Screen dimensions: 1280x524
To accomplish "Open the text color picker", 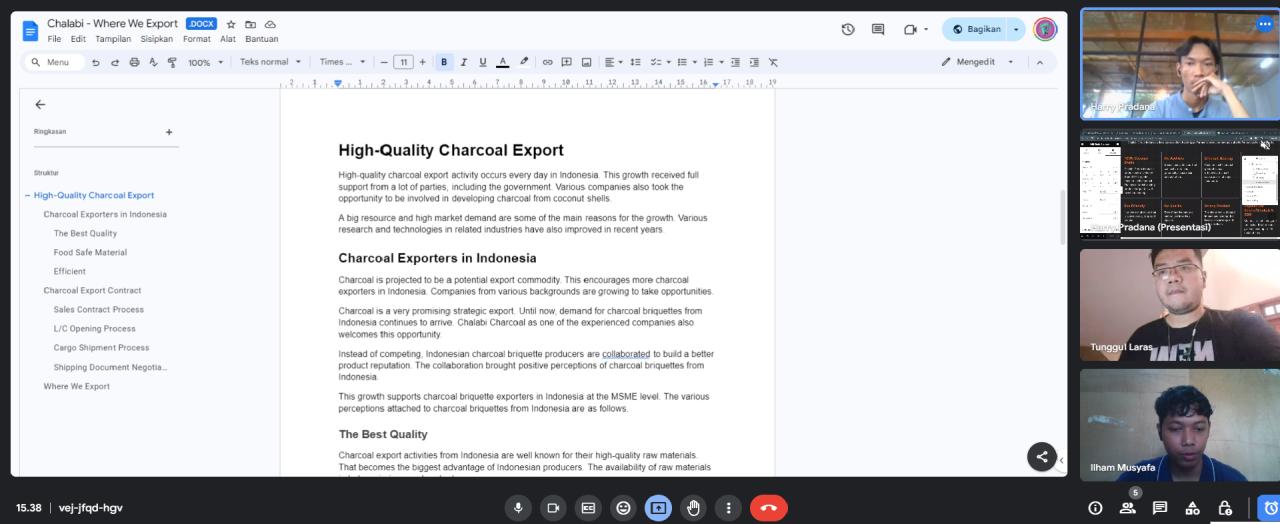I will click(502, 62).
